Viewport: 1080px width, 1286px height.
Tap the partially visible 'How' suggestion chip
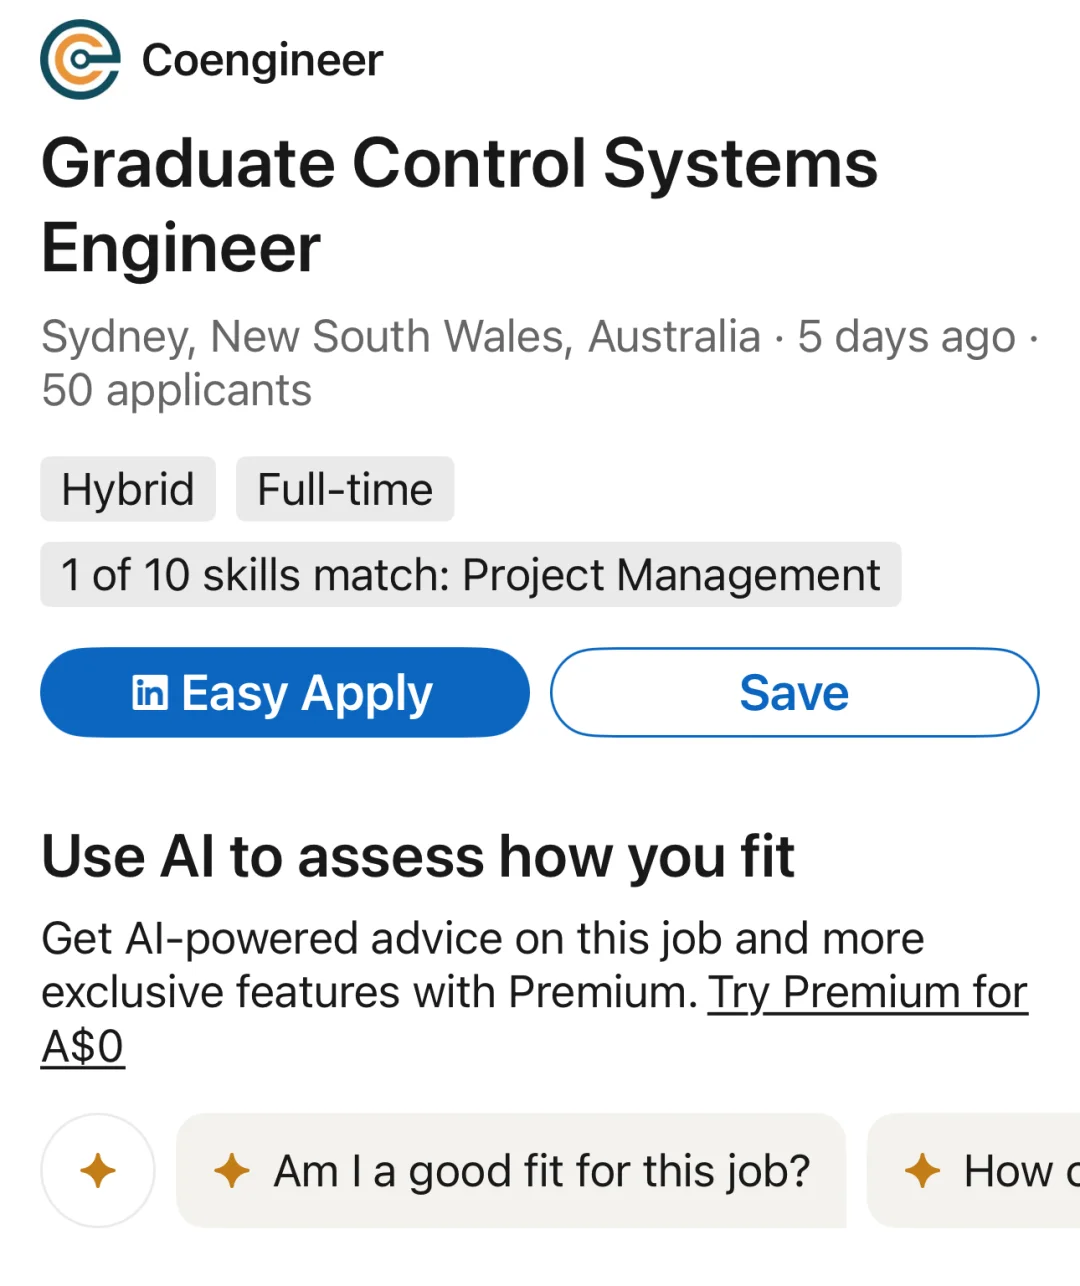point(1010,1170)
